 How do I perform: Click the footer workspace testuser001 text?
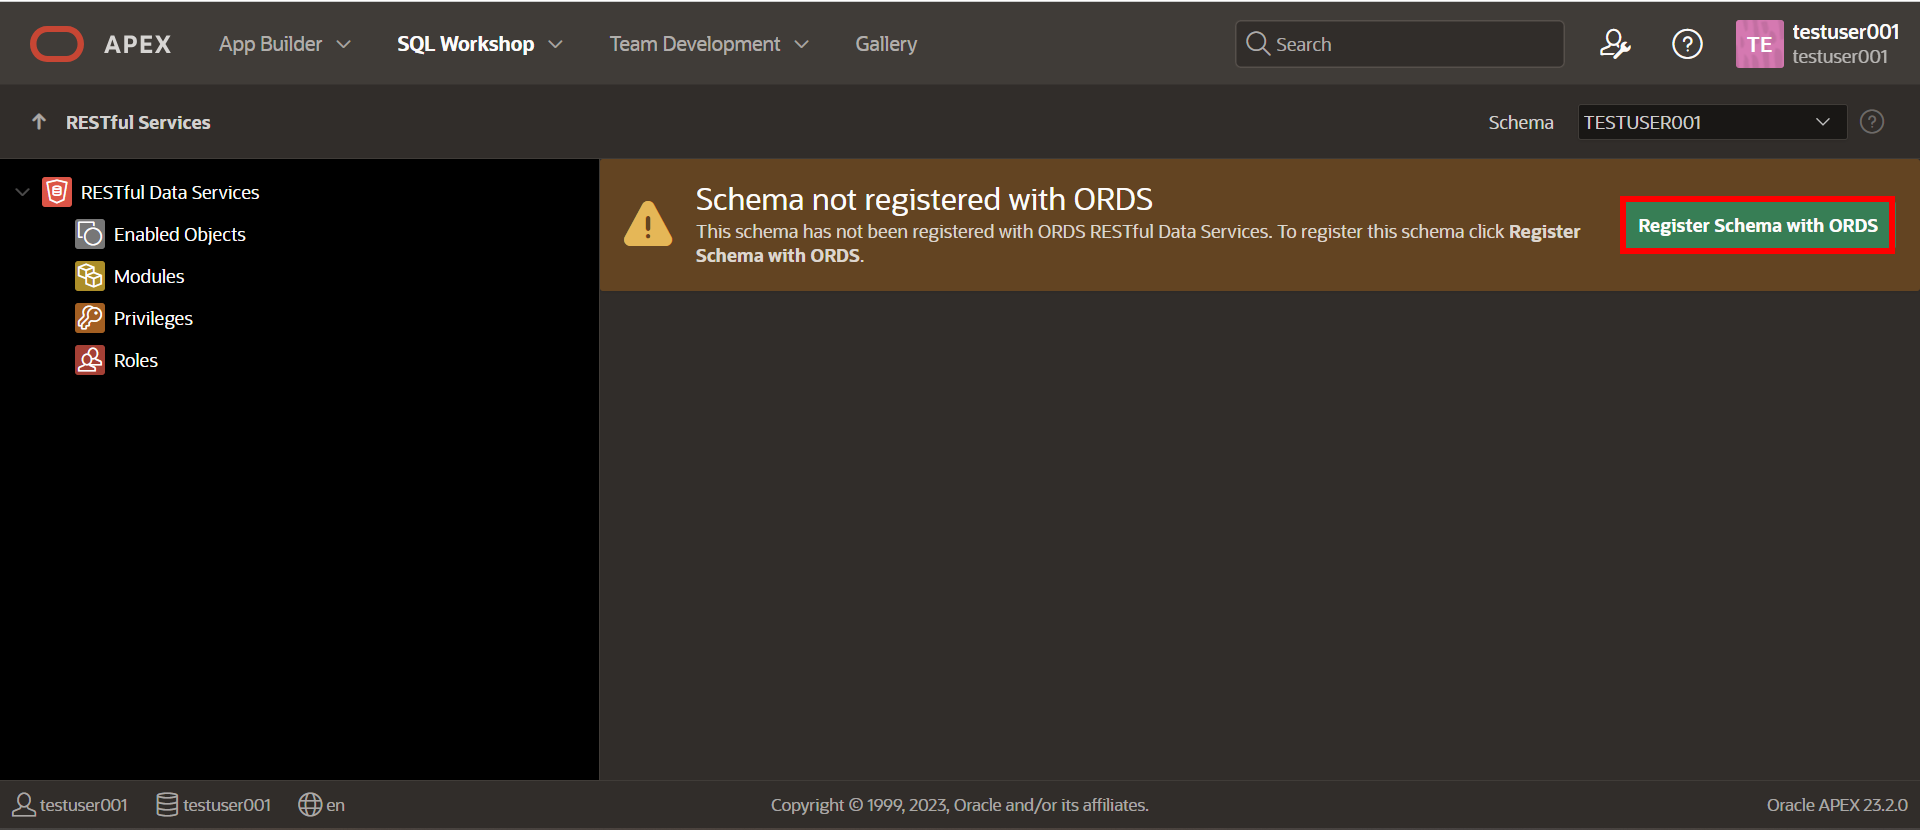tap(227, 805)
